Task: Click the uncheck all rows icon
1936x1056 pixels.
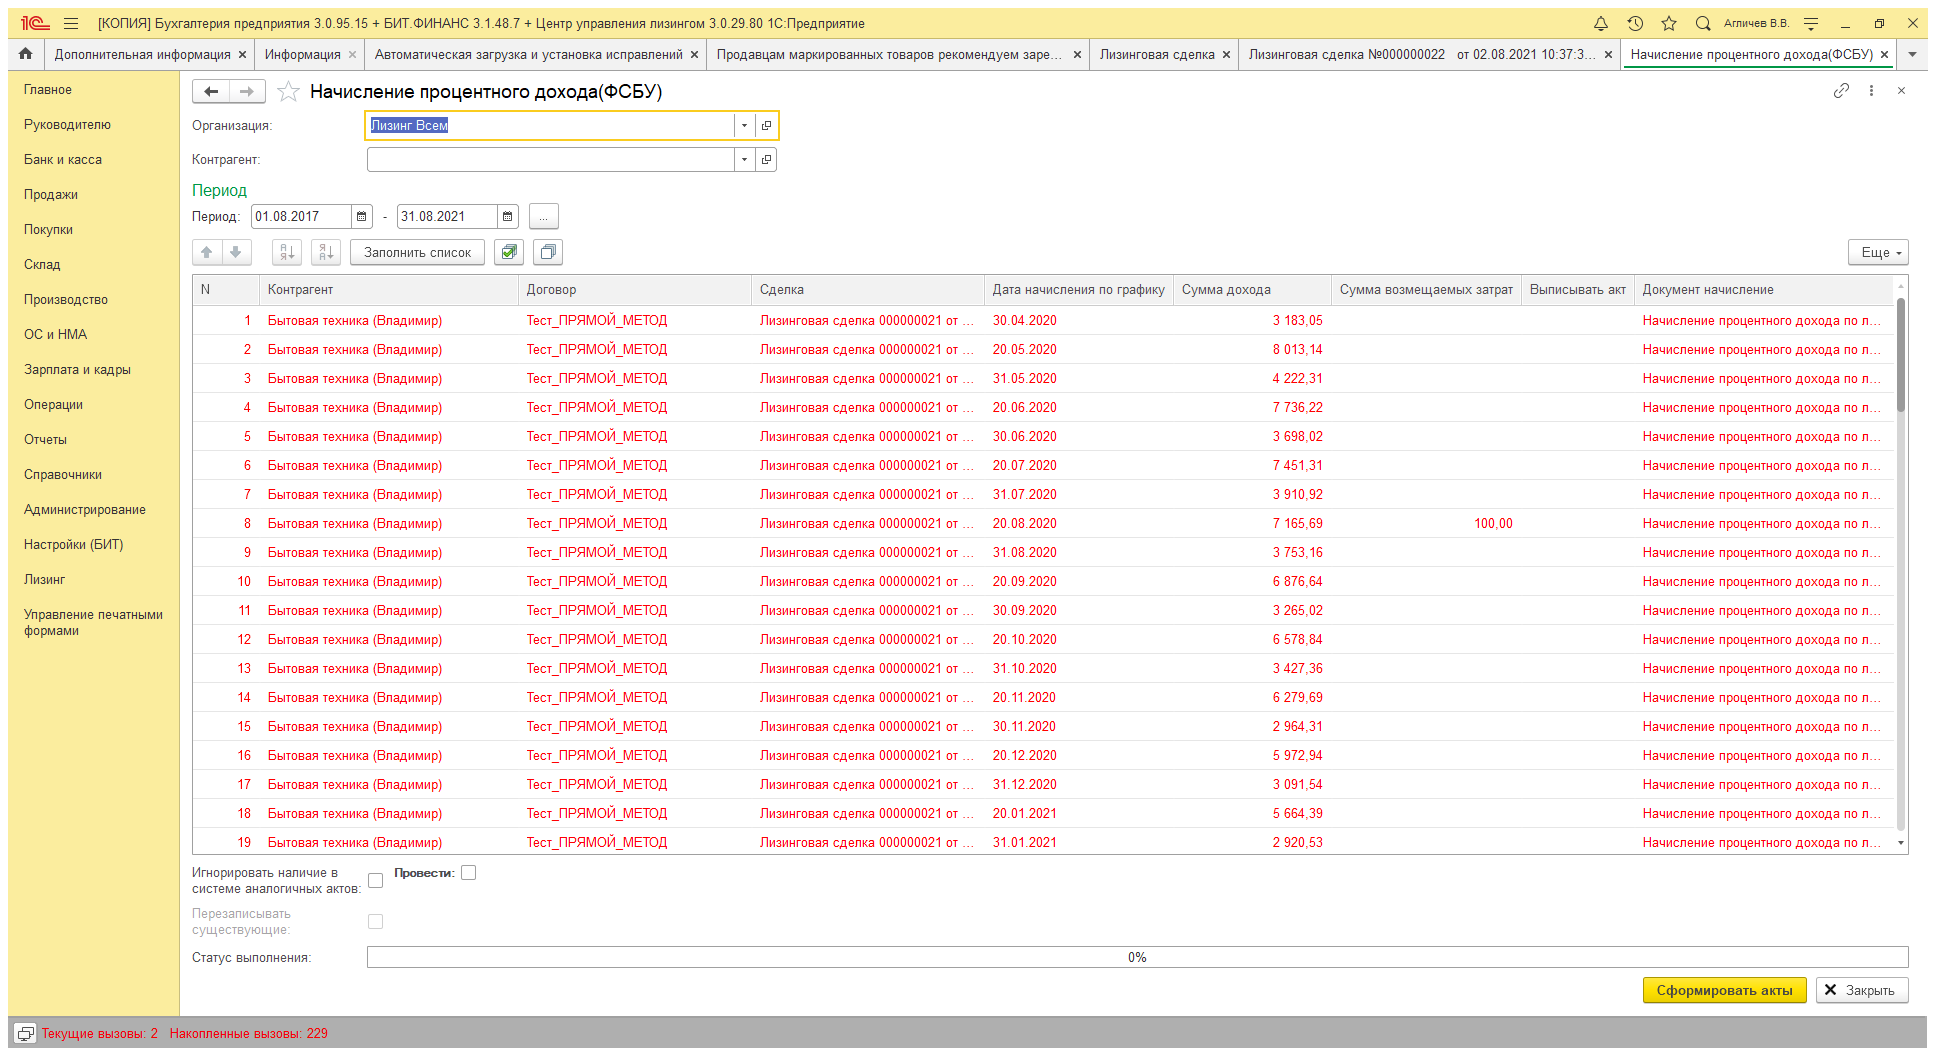Action: [548, 253]
